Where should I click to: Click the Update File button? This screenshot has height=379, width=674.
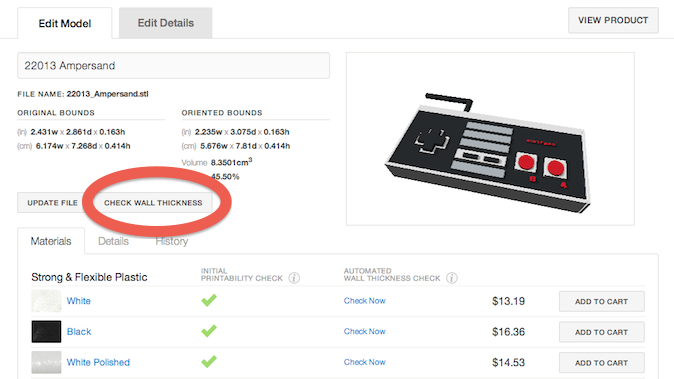click(52, 203)
